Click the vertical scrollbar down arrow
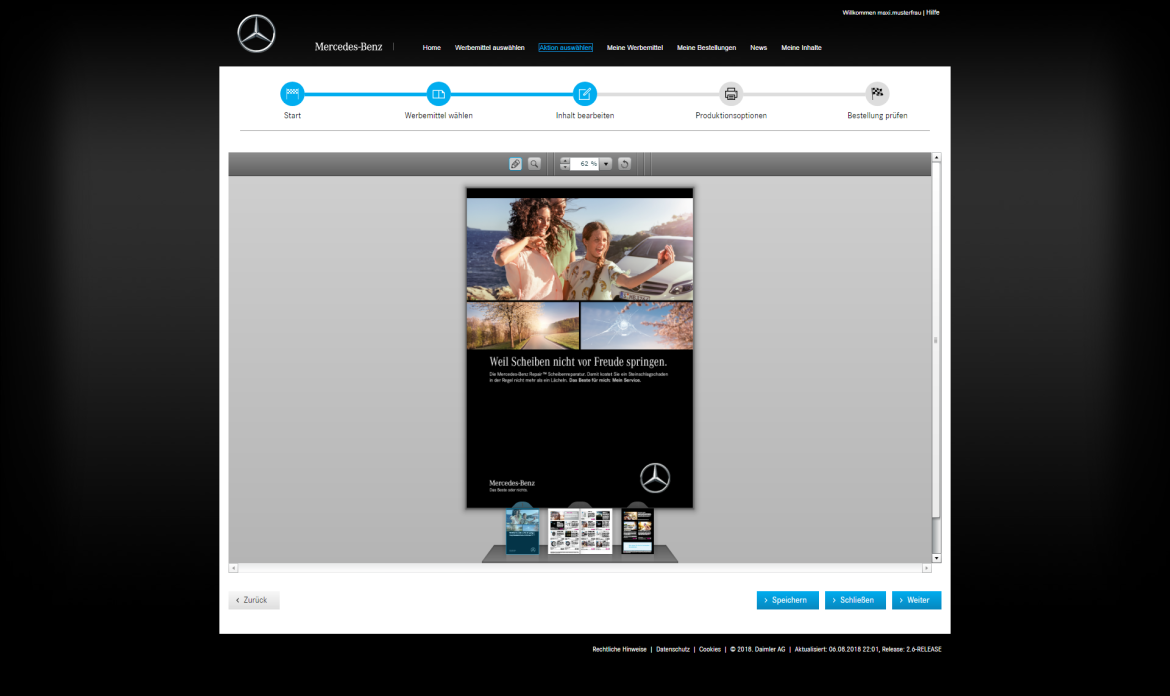The width and height of the screenshot is (1170, 696). pyautogui.click(x=936, y=558)
